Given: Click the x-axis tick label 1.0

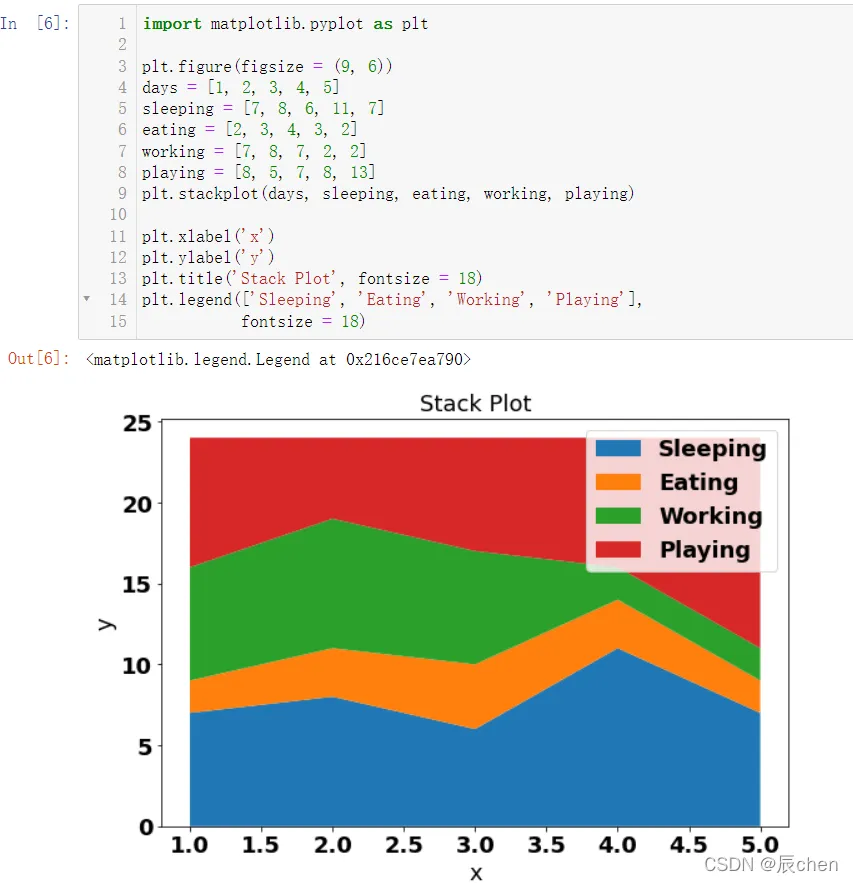Looking at the screenshot, I should pyautogui.click(x=190, y=845).
